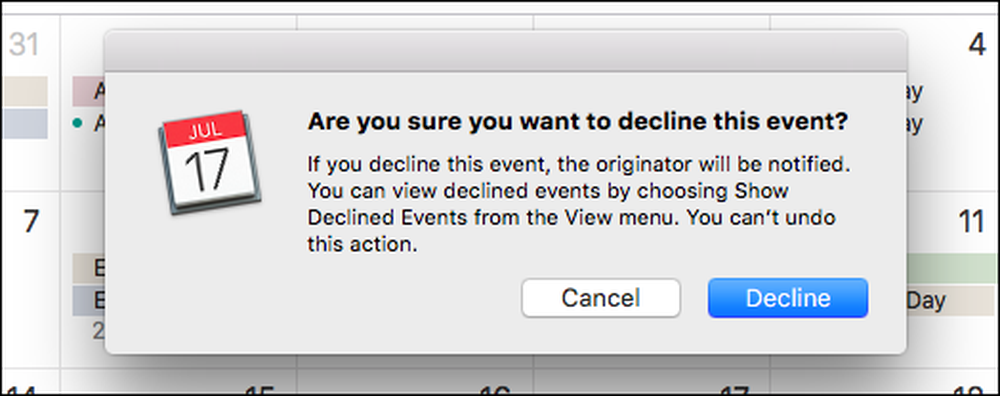Click the dialog's gray title bar

pyautogui.click(x=505, y=50)
